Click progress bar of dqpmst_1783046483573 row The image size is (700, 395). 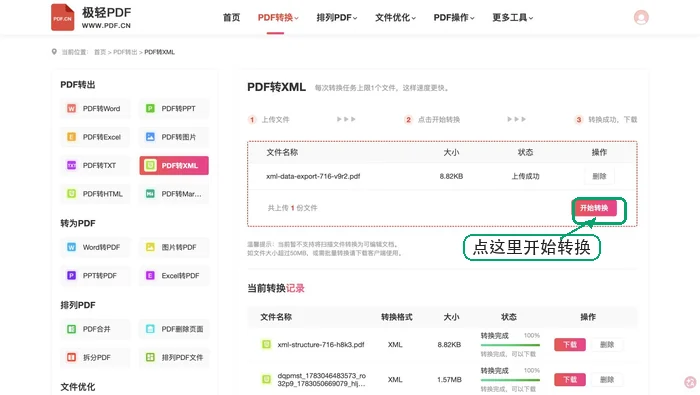click(x=510, y=380)
